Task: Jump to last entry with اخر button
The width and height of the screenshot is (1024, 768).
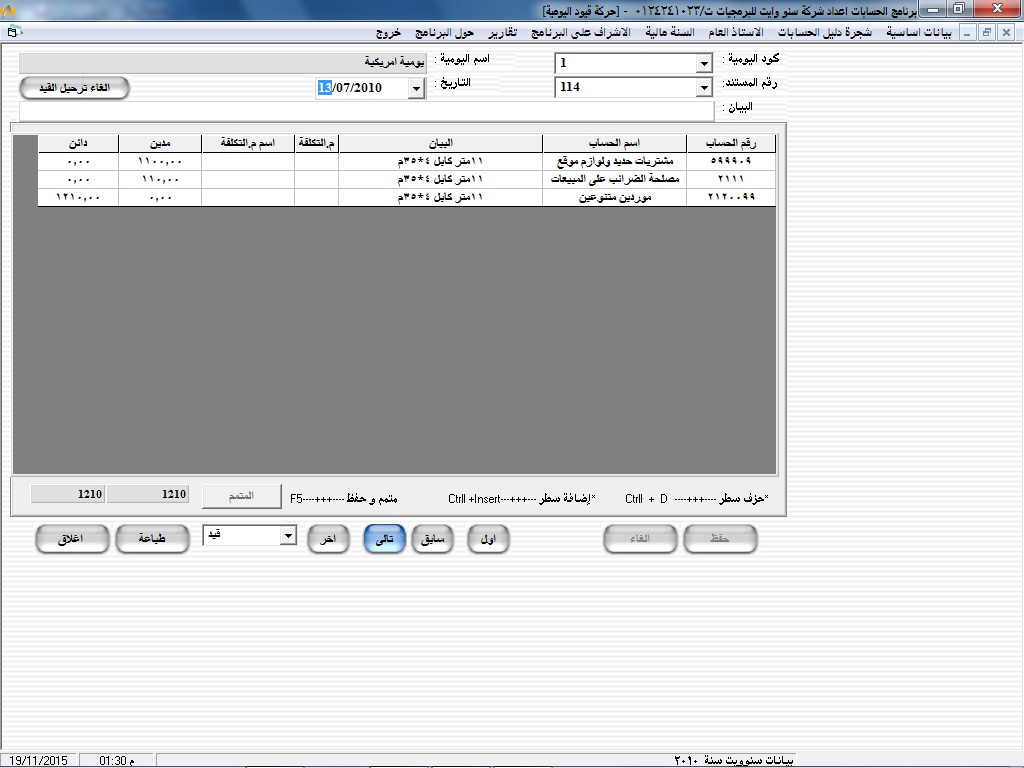Action: (328, 539)
